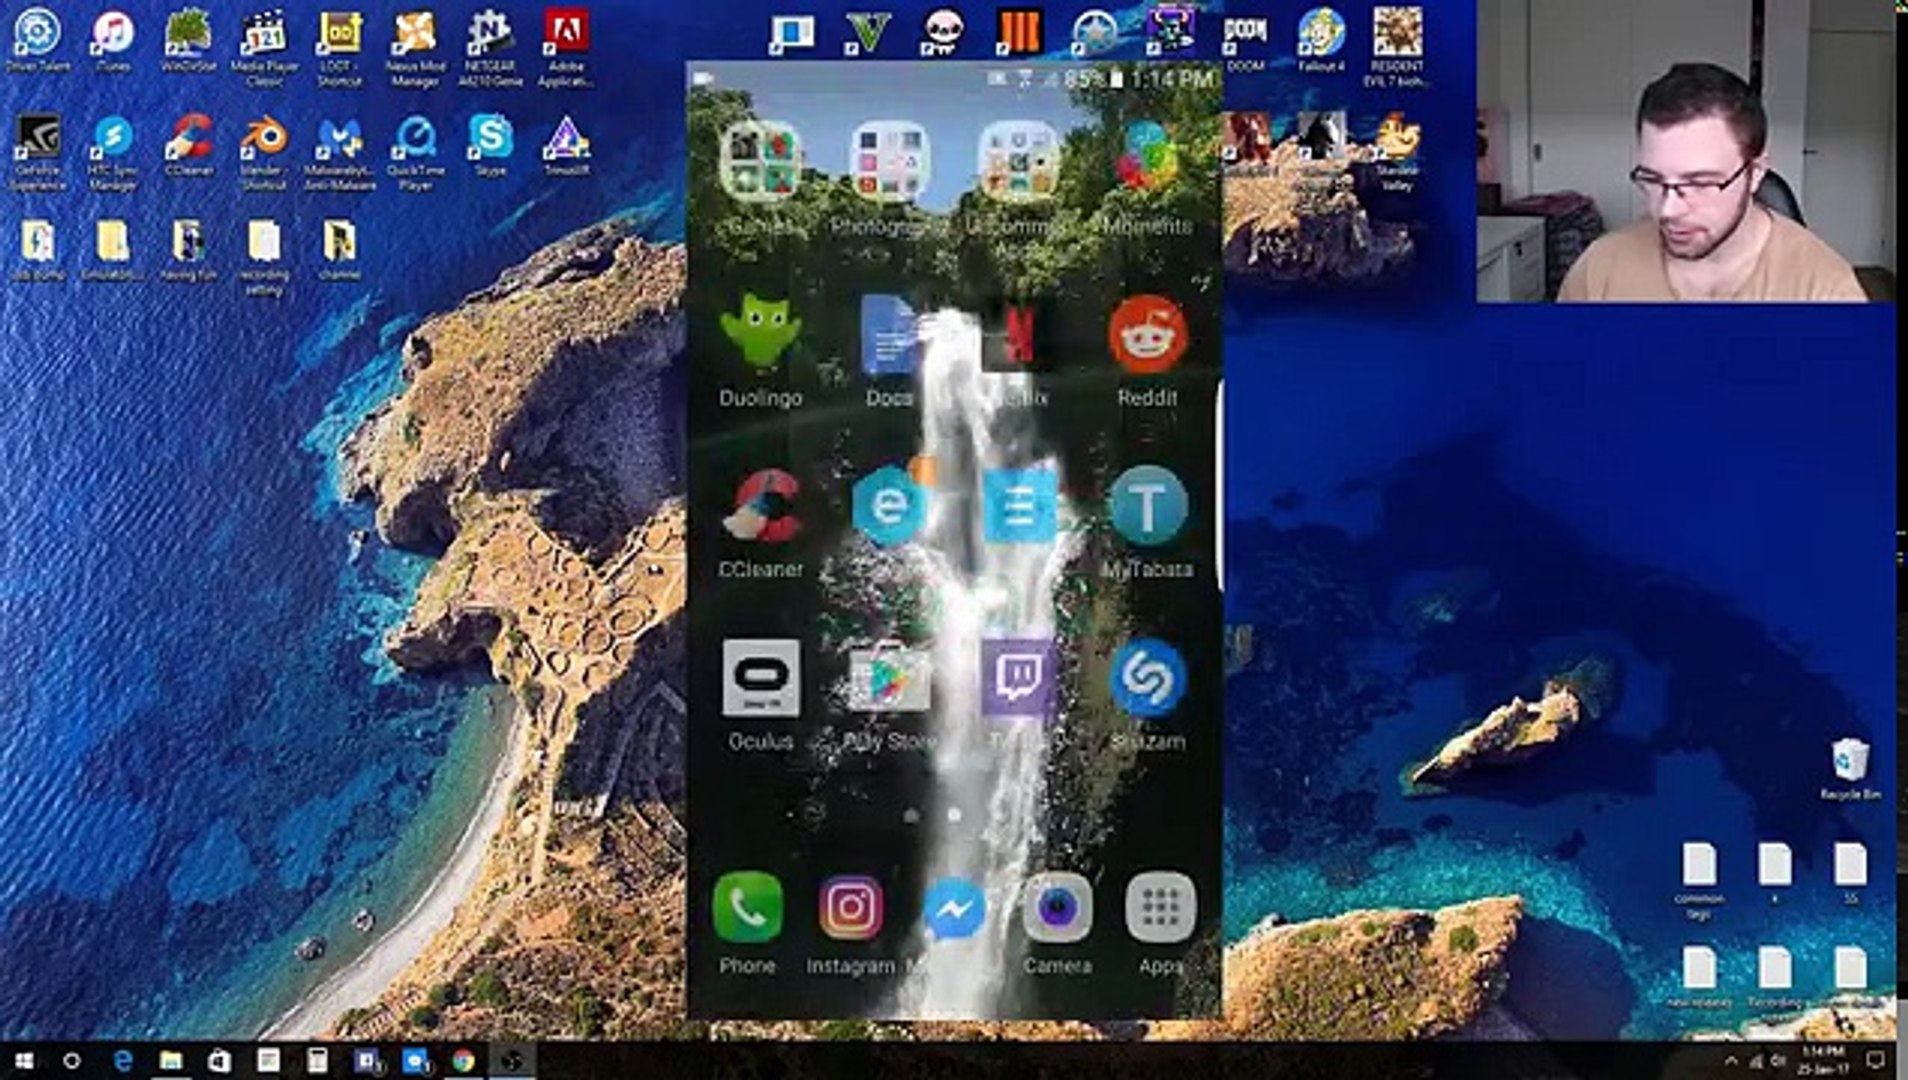This screenshot has width=1908, height=1080.
Task: Select the 'recording setting' desktop folder
Action: pos(264,258)
